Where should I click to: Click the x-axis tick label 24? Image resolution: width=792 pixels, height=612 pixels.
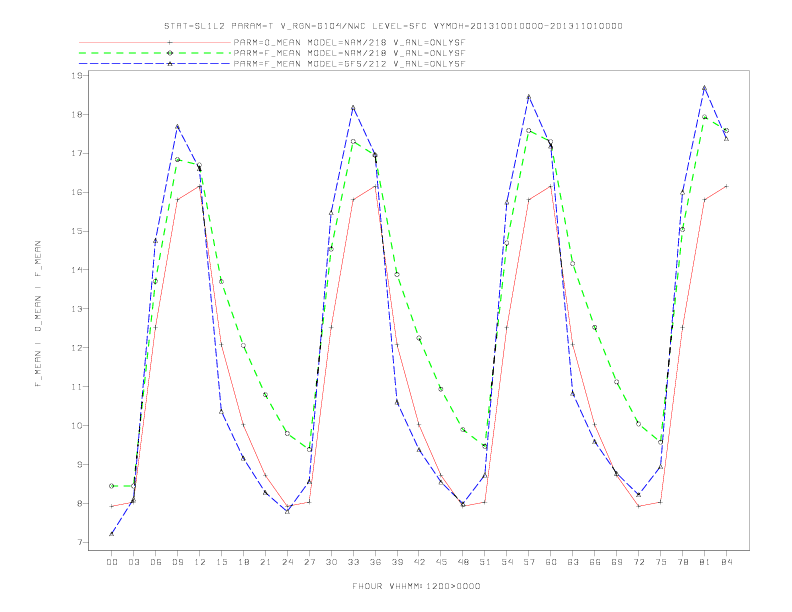click(287, 562)
